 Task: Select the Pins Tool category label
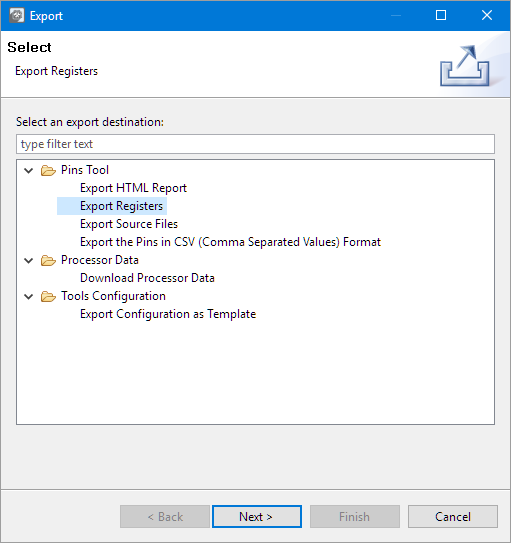tap(85, 170)
